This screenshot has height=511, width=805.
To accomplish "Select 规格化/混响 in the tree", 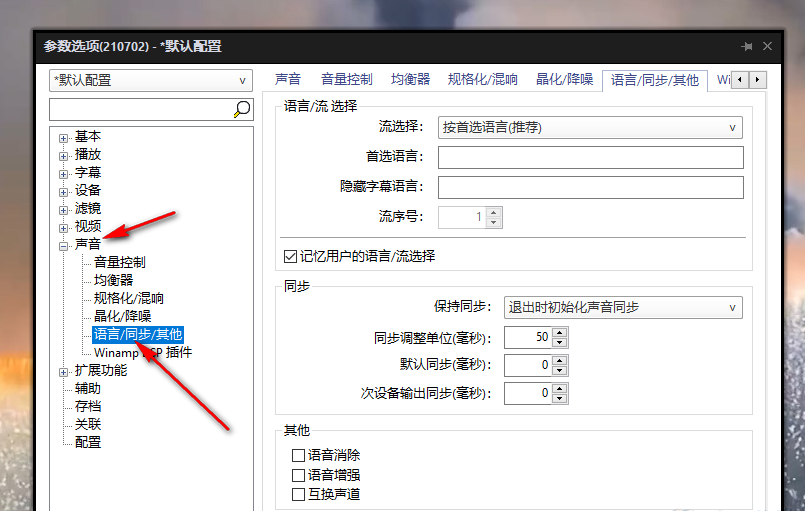I will [x=129, y=298].
